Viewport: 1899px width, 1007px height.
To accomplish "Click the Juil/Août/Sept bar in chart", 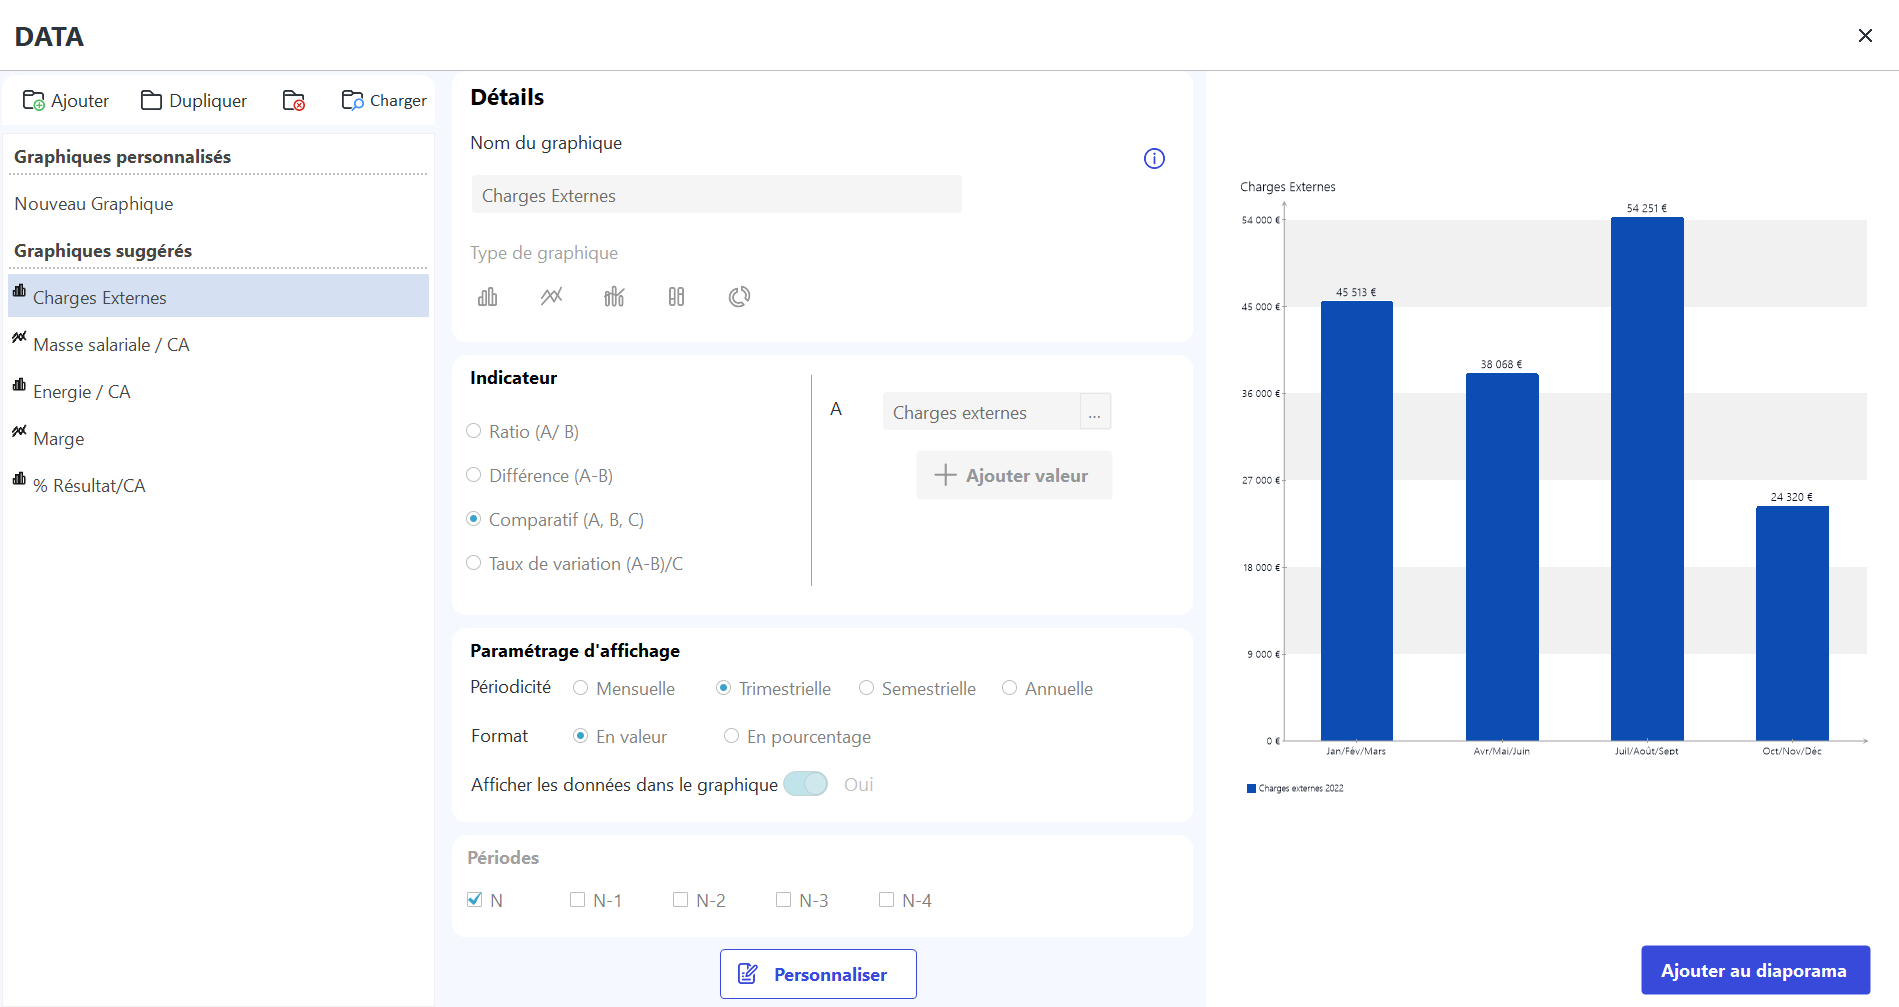I will click(x=1647, y=479).
